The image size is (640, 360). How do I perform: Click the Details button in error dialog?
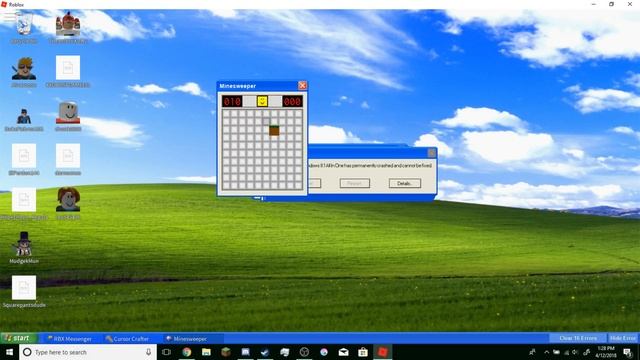[x=404, y=183]
